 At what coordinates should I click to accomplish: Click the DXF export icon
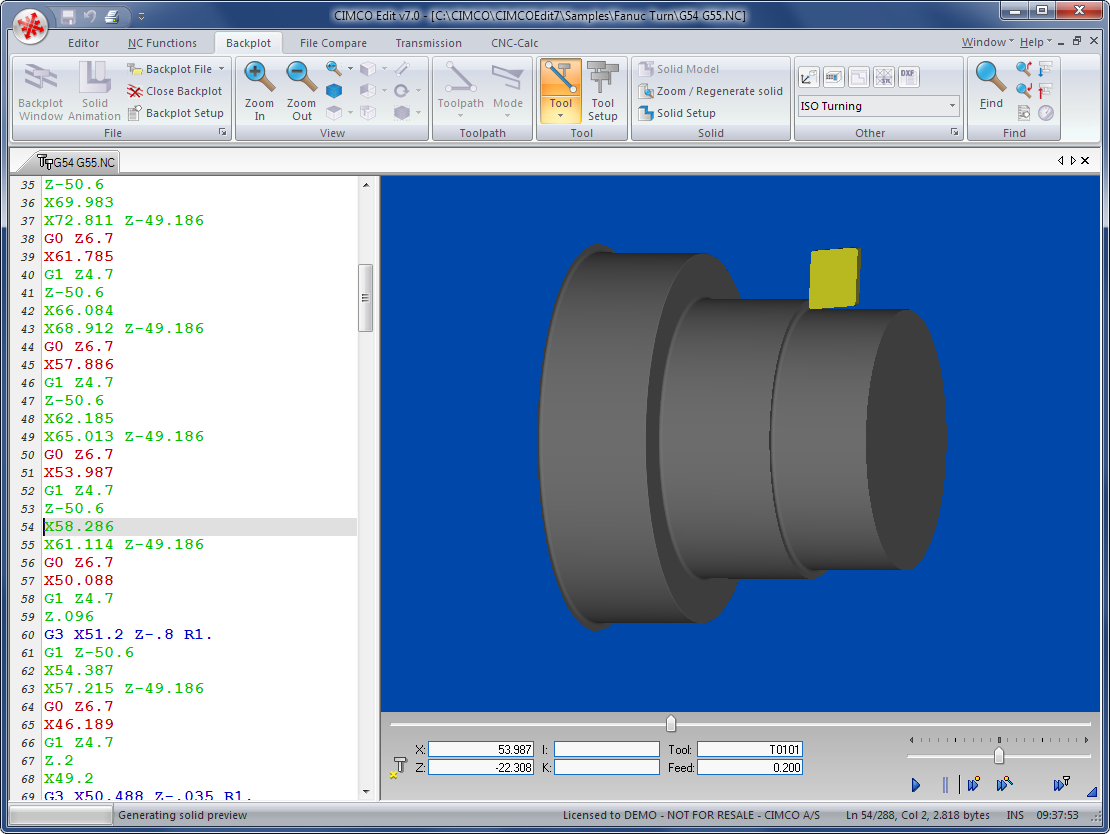908,76
